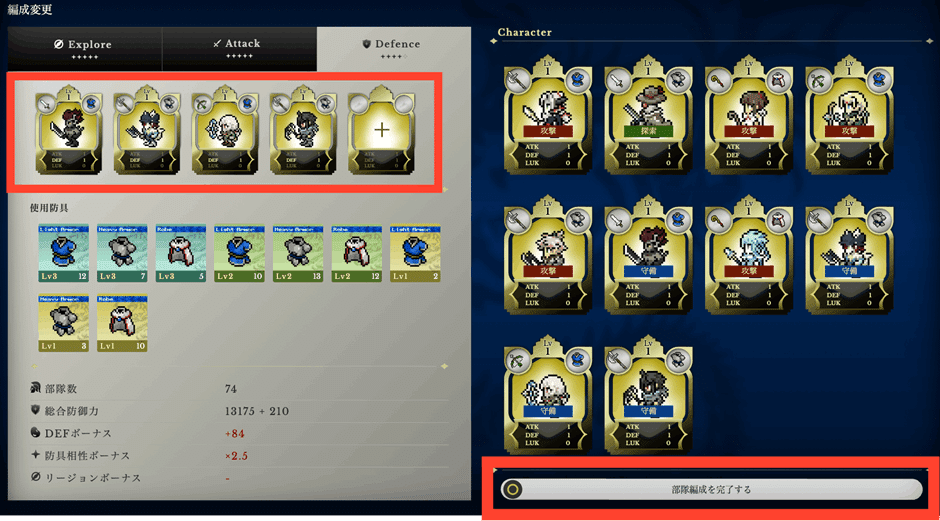Pick the Lv2 Heavy Armor with count 13
This screenshot has width=940, height=521.
(298, 253)
